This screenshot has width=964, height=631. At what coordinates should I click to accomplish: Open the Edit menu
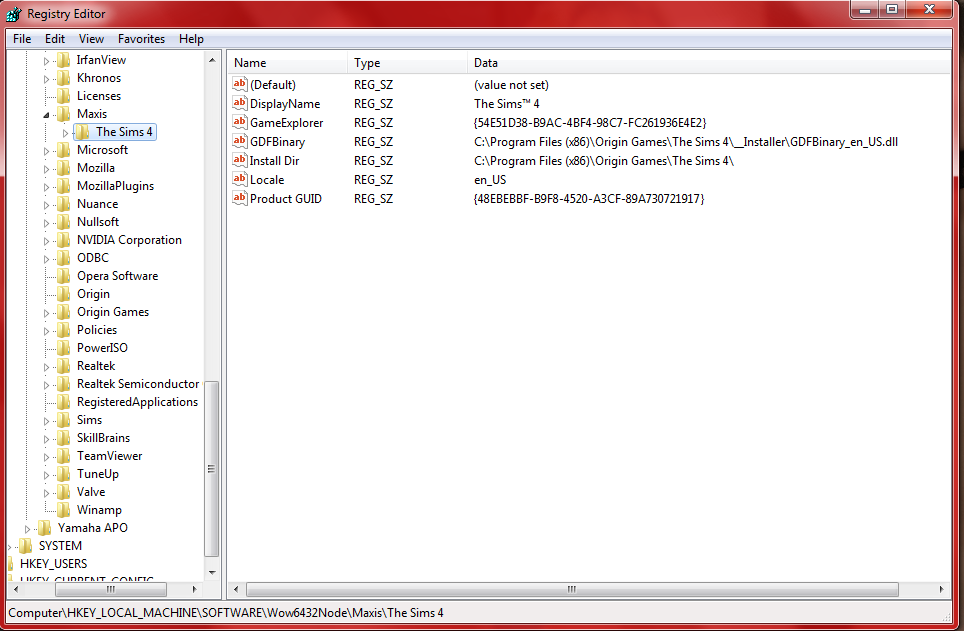pos(55,39)
